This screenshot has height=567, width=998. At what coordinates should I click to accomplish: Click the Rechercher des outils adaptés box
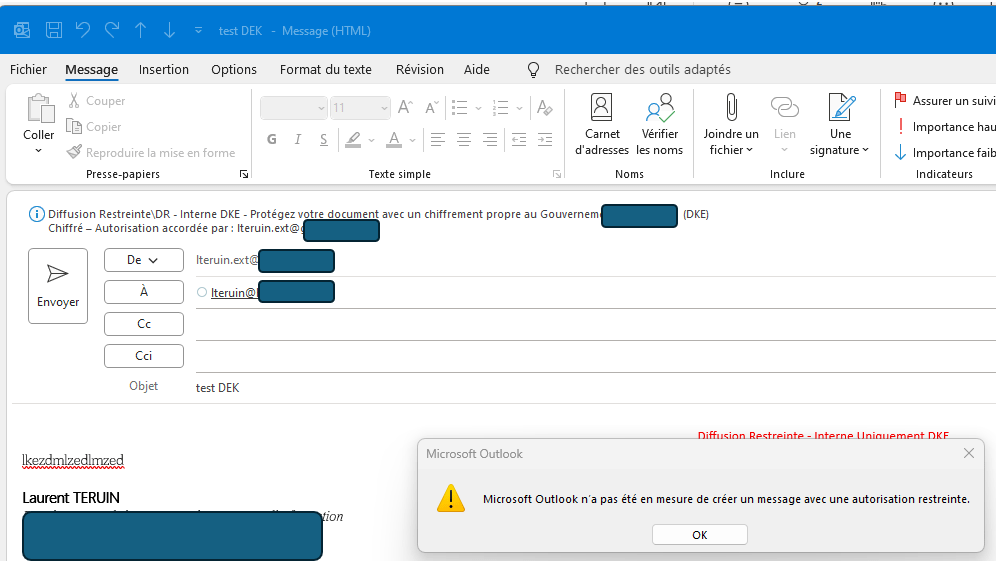pos(642,70)
